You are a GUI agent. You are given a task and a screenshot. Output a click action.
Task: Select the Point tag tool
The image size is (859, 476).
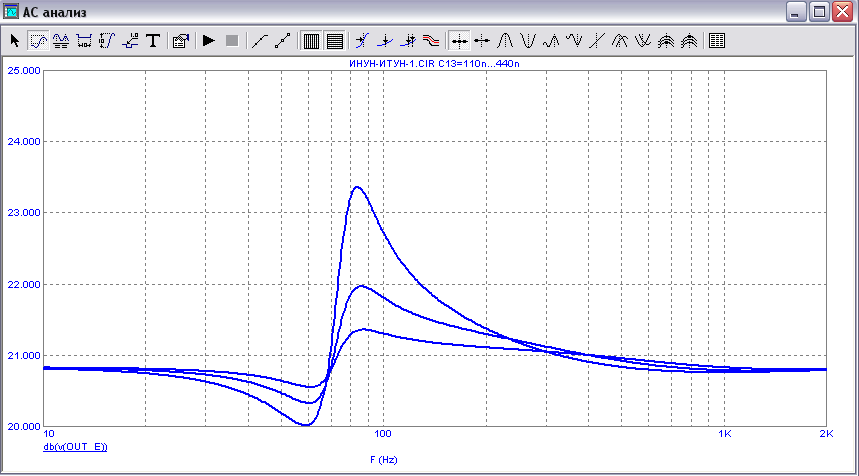130,41
